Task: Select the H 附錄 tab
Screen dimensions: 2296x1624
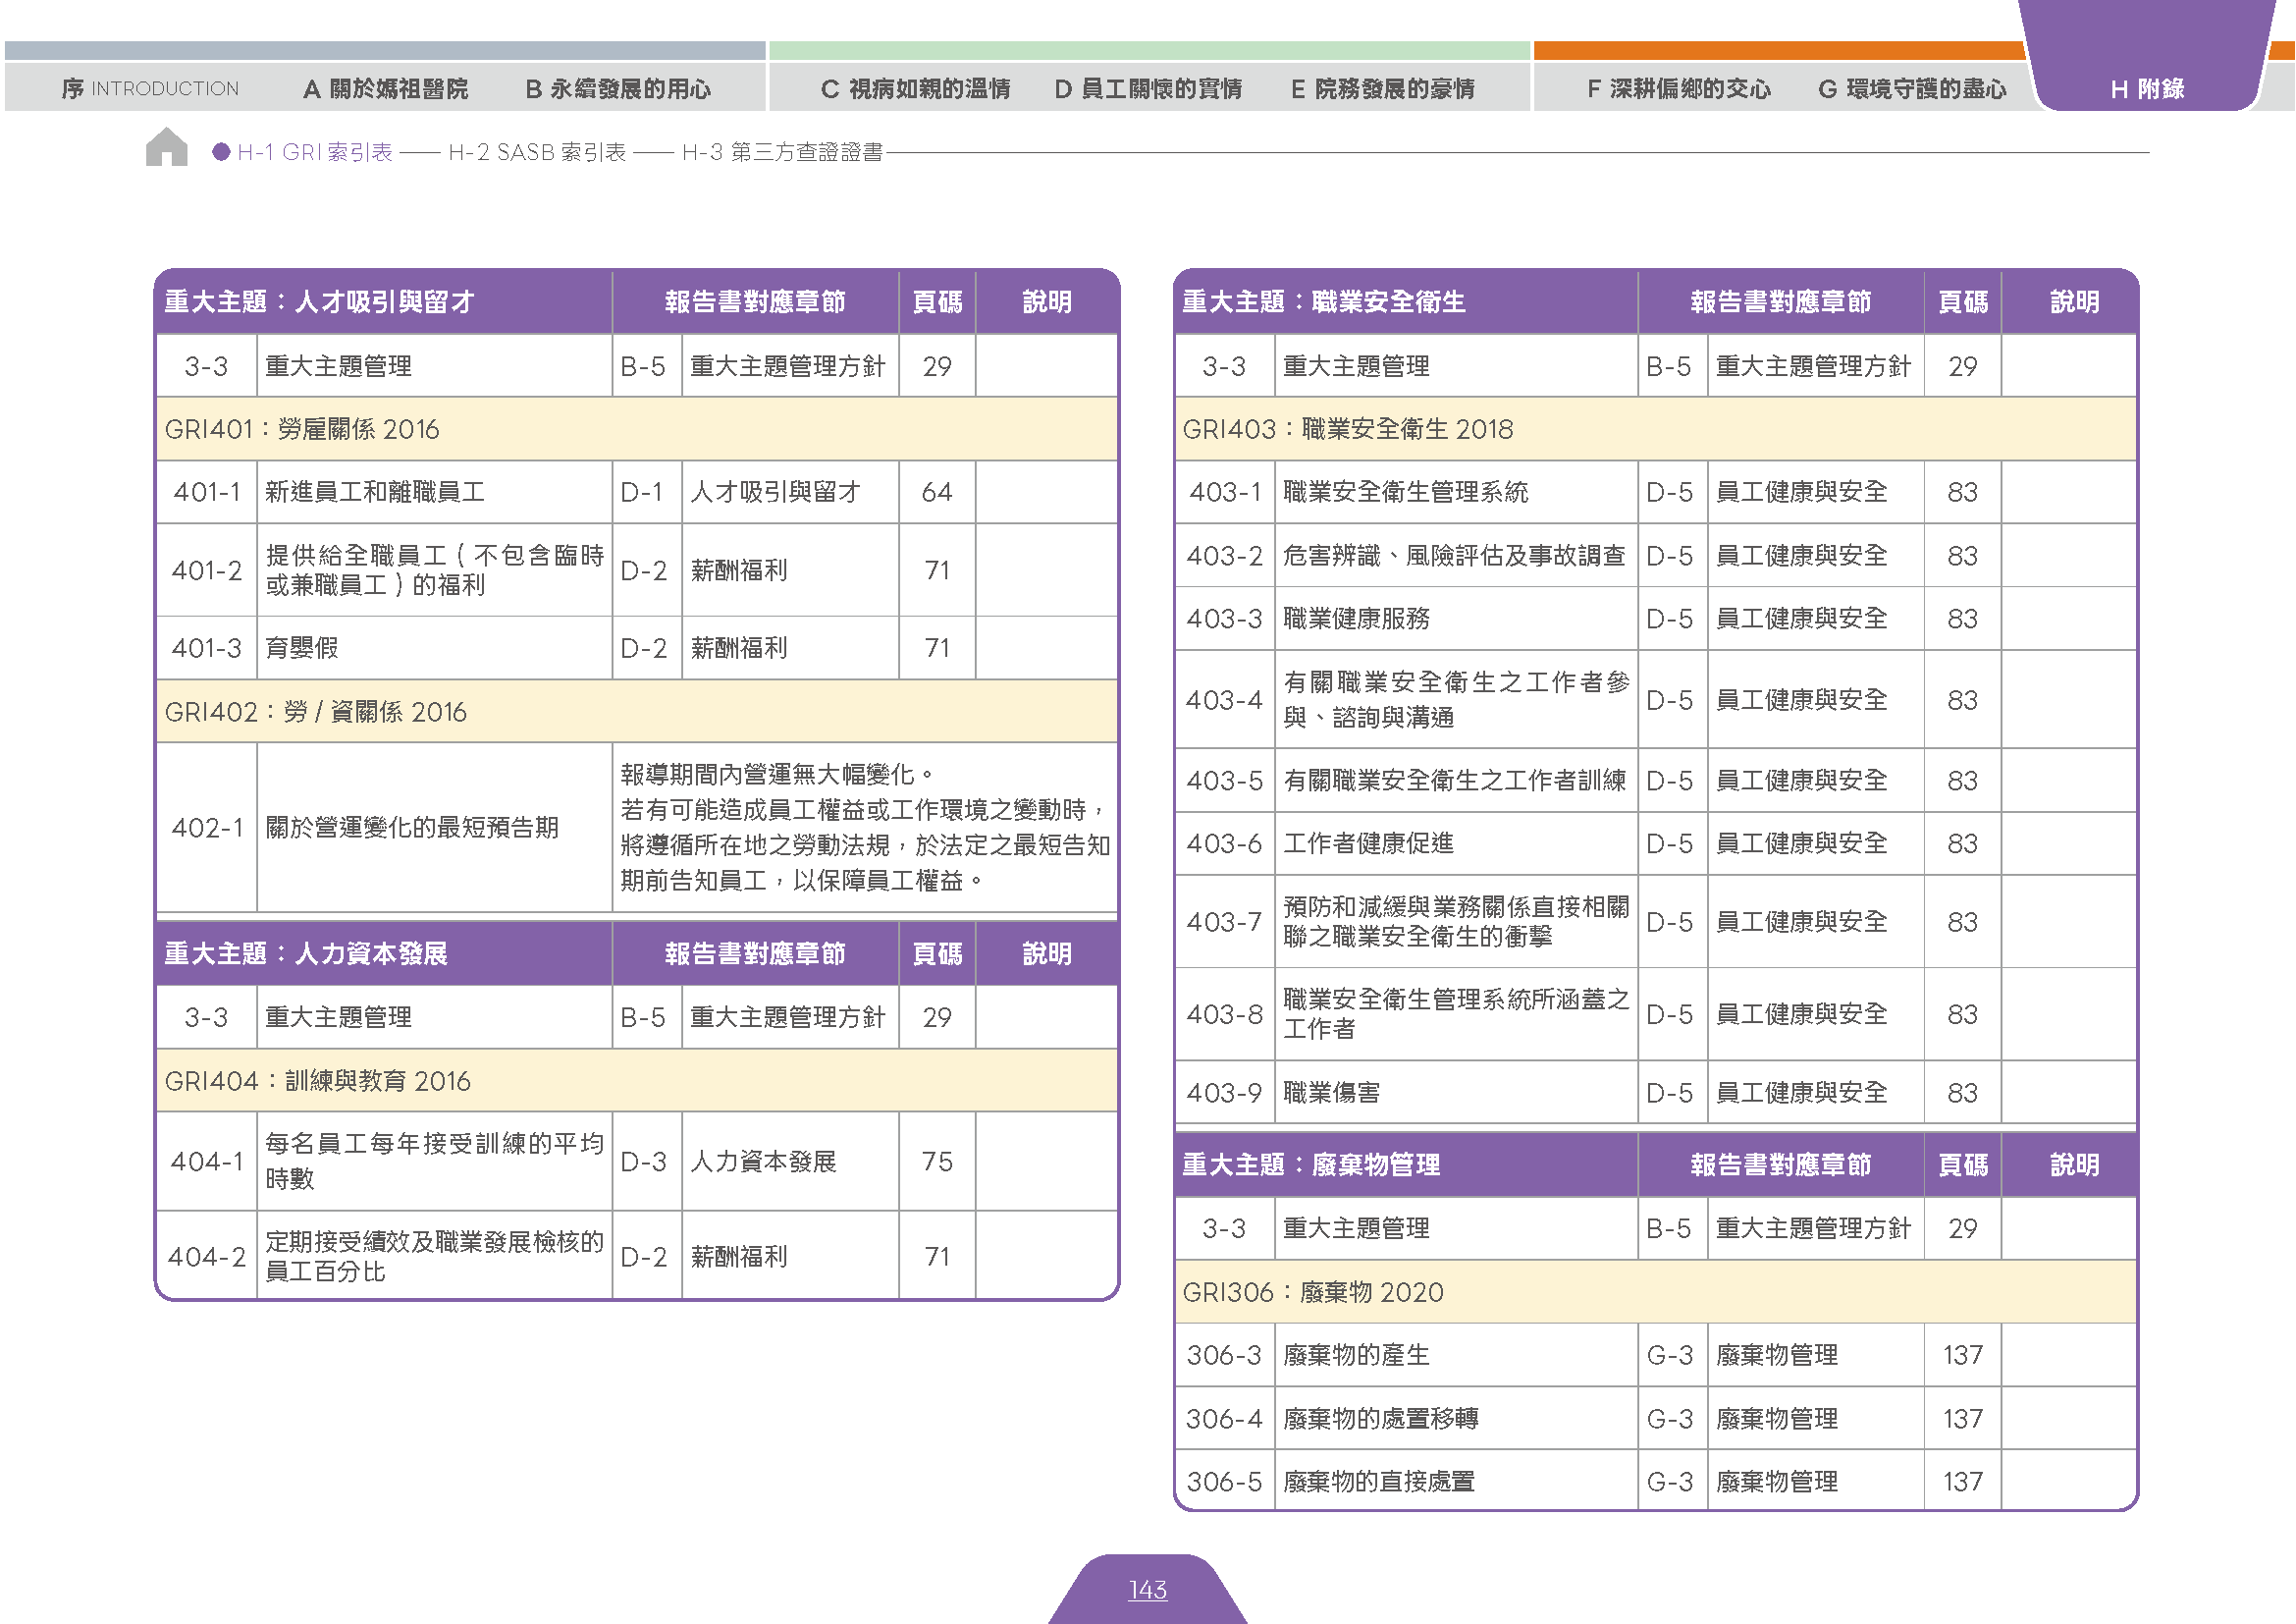Action: (2147, 89)
